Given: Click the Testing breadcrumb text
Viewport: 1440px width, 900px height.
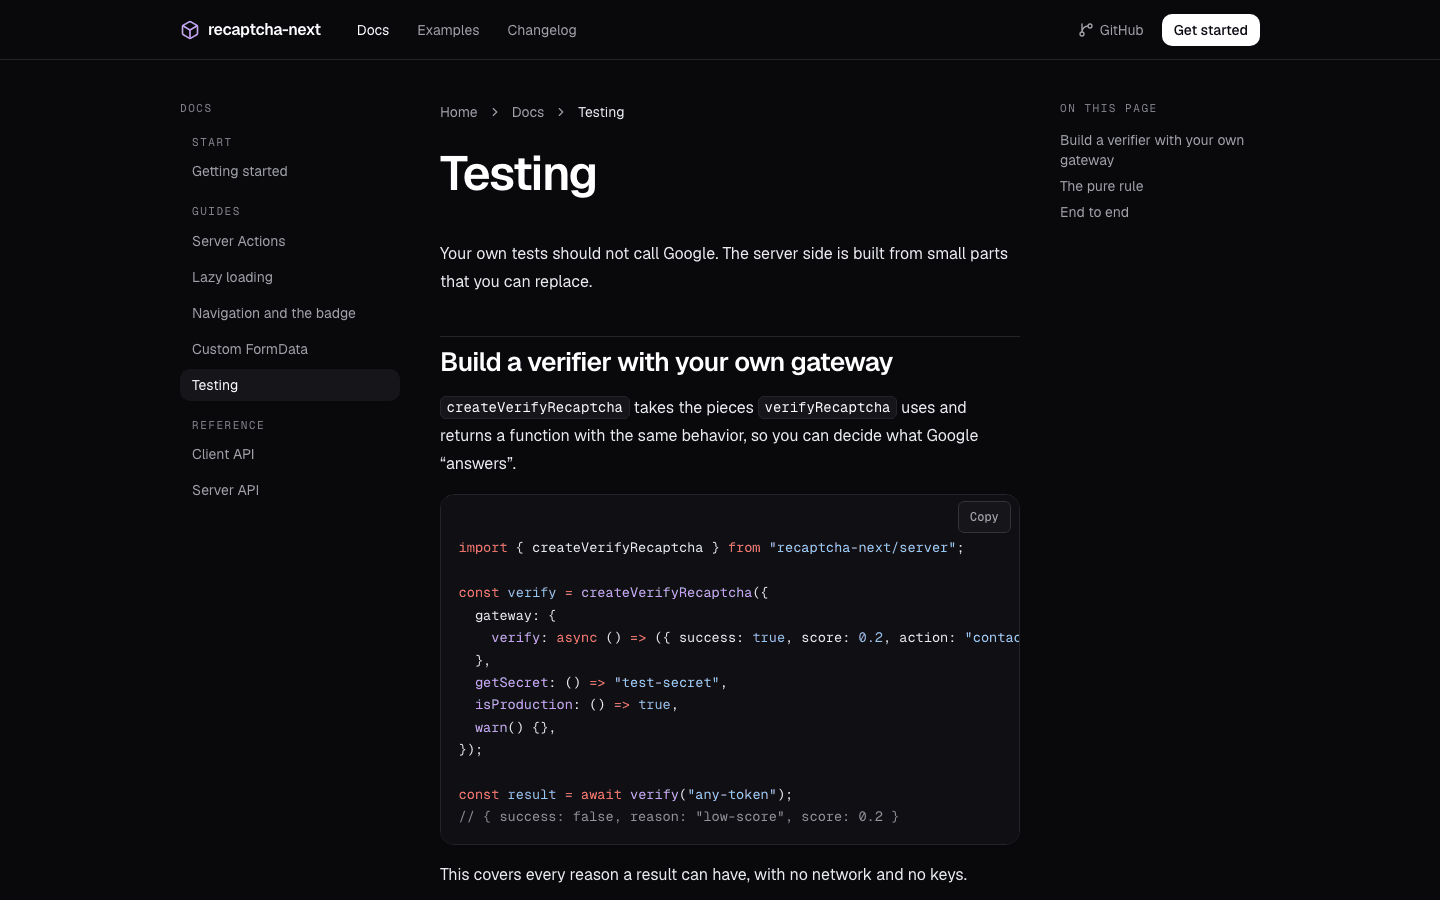Looking at the screenshot, I should (601, 112).
